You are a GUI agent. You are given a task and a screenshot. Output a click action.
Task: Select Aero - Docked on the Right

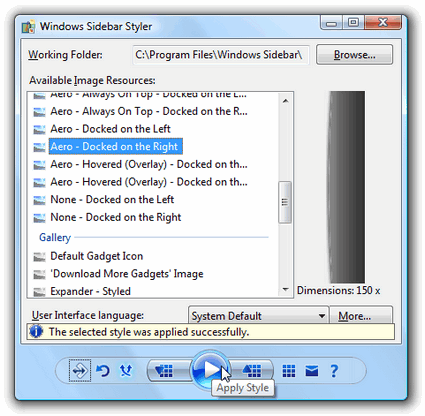(116, 147)
